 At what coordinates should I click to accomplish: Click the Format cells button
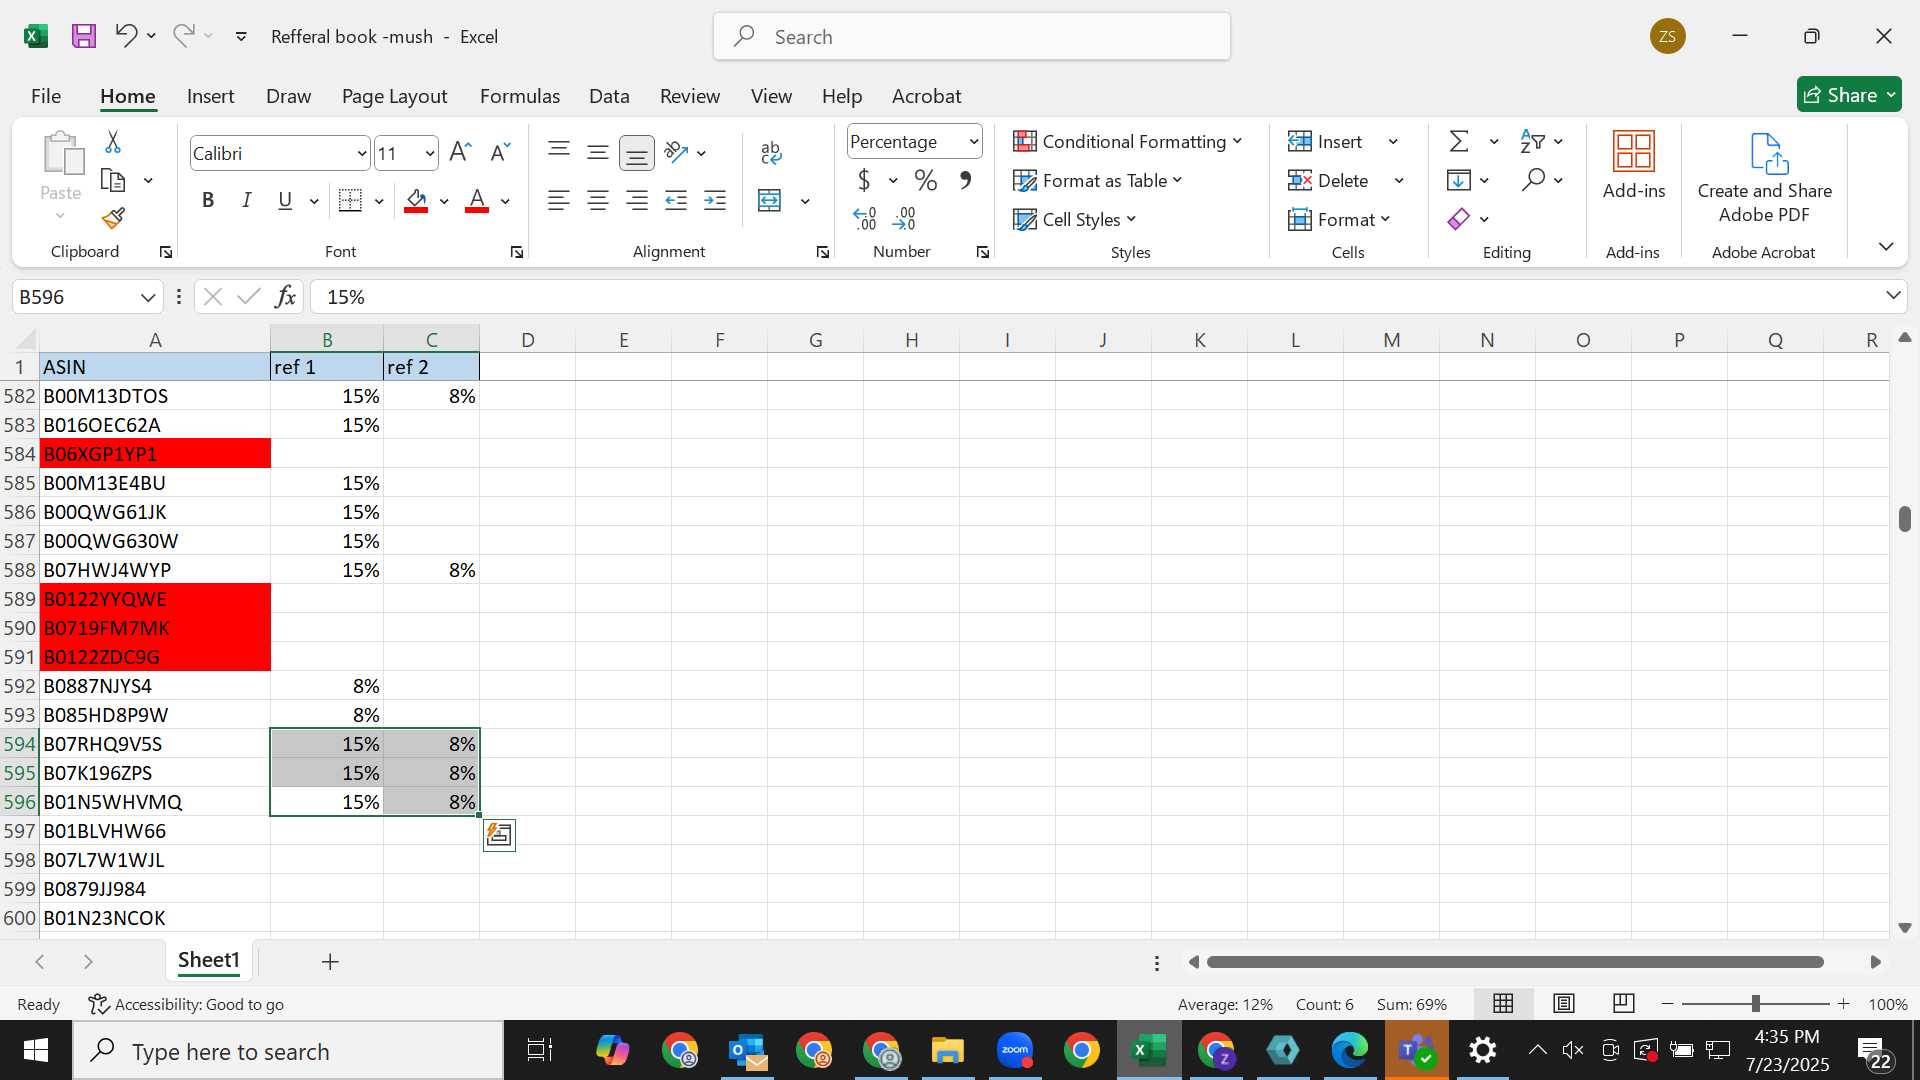tap(1339, 220)
